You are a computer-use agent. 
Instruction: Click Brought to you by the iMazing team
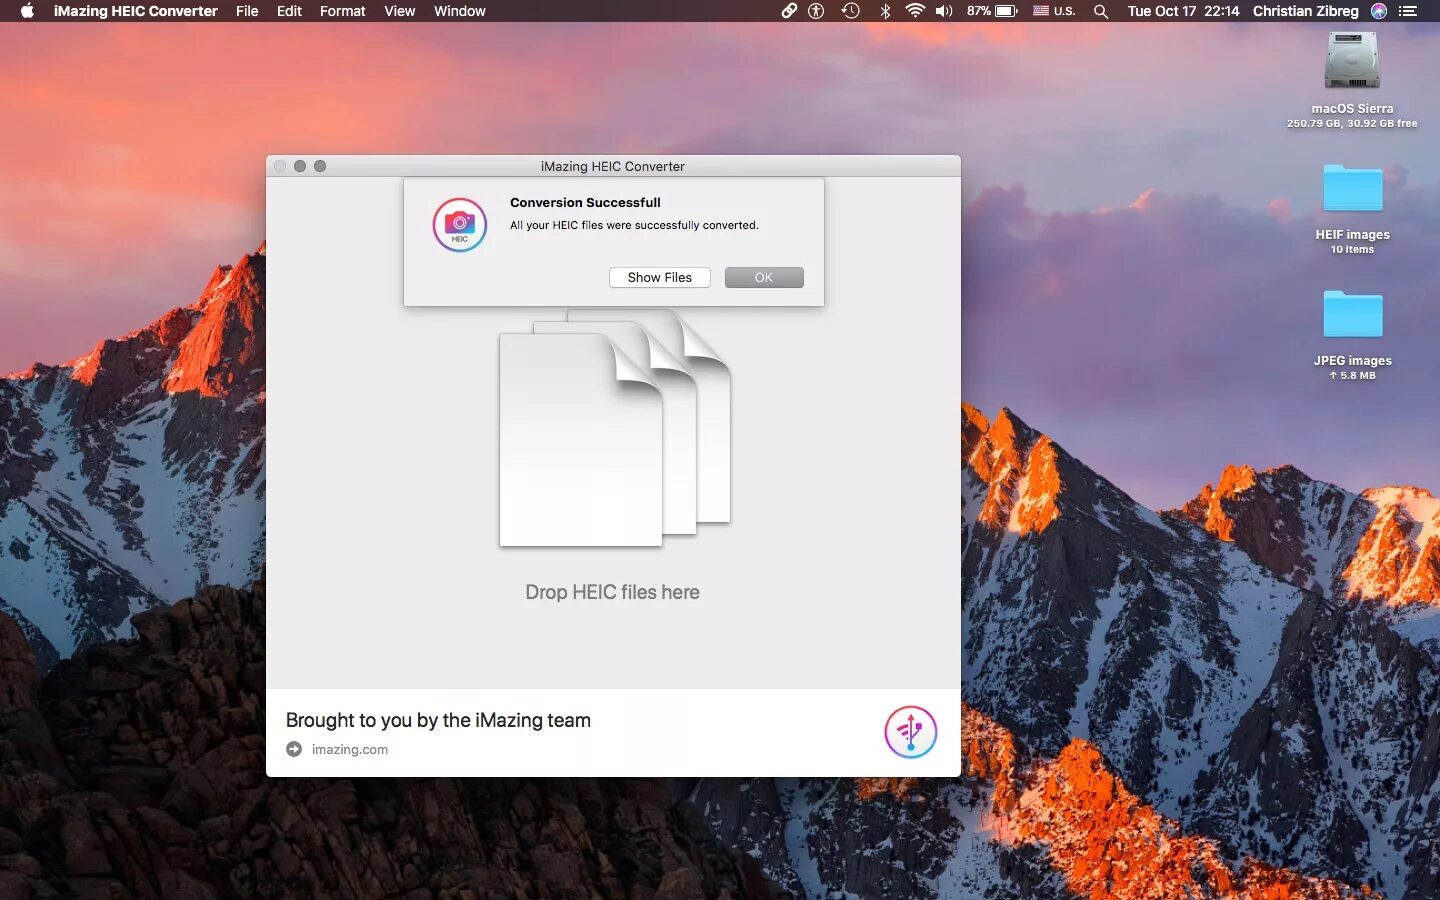pos(438,720)
